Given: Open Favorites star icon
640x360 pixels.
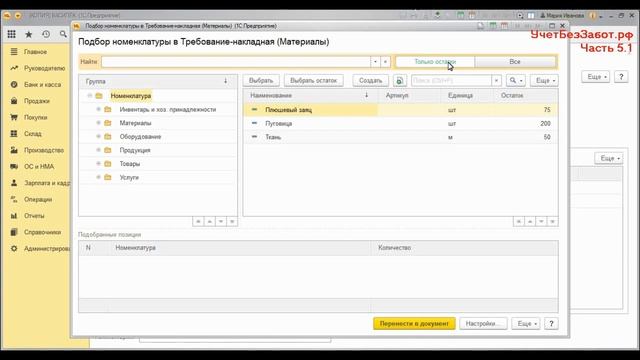Looking at the screenshot, I should (29, 34).
